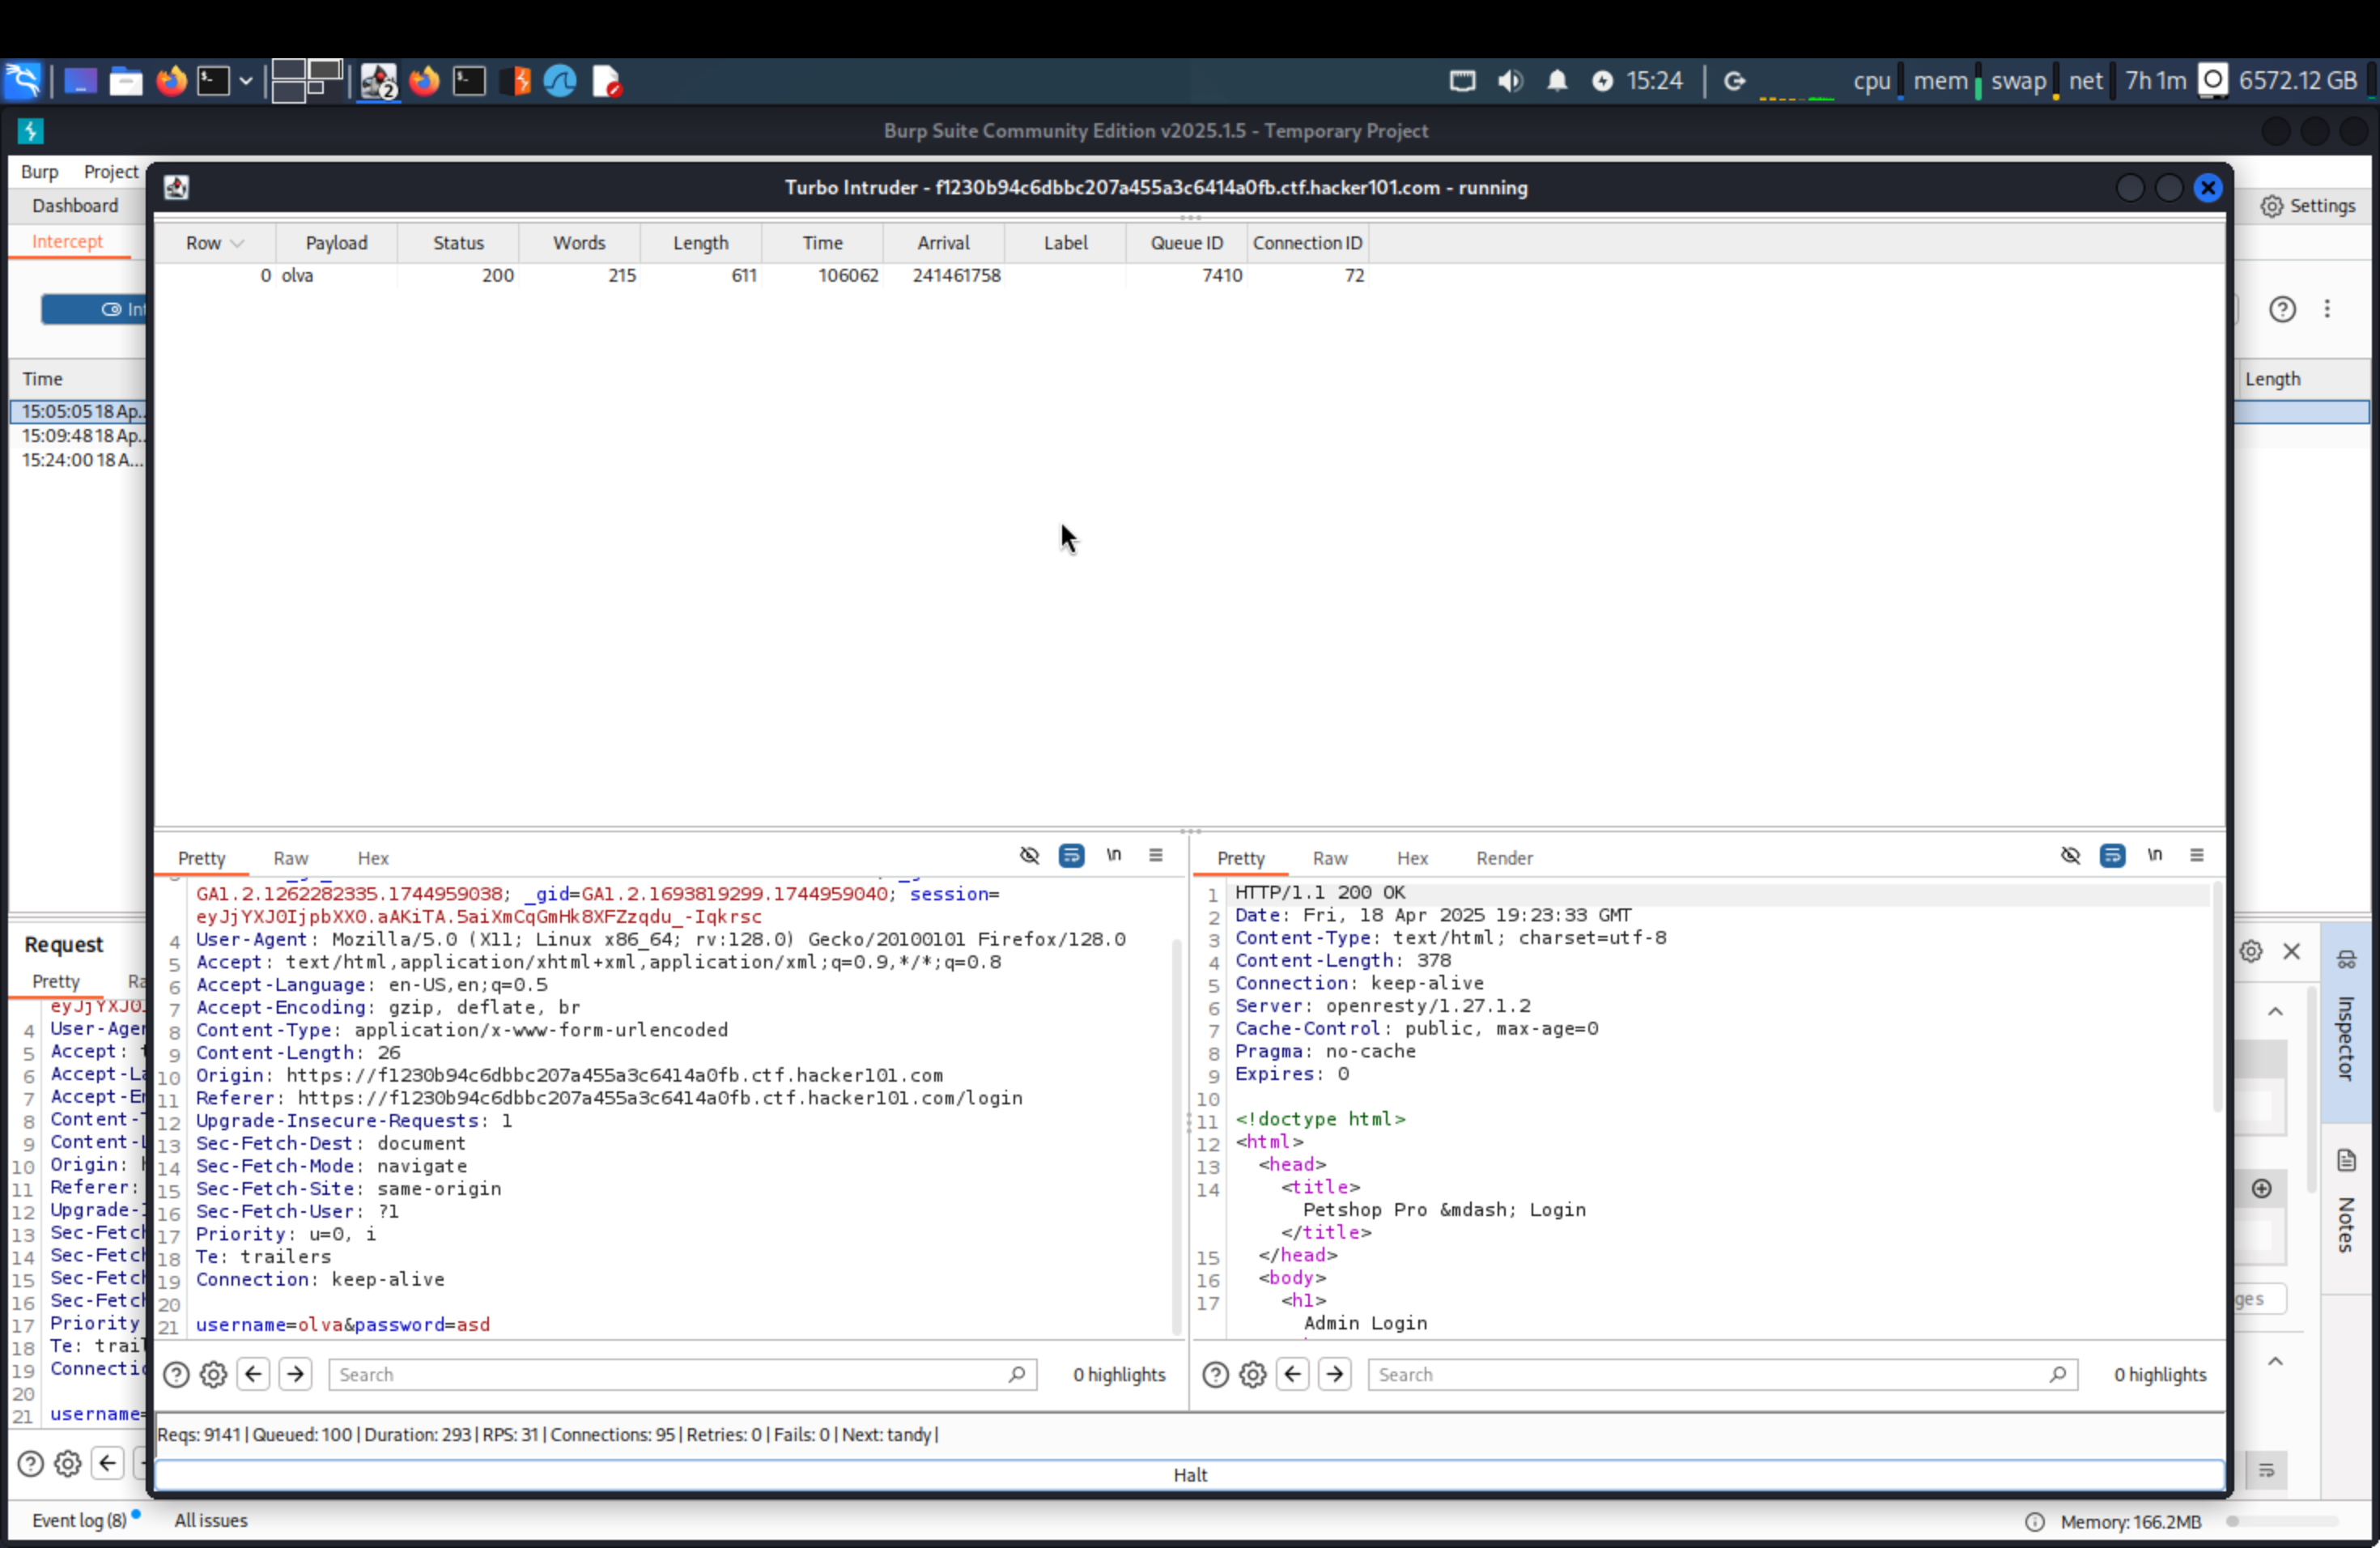Open terminal launcher in taskbar
Screen dimensions: 2380x1548
coord(213,81)
